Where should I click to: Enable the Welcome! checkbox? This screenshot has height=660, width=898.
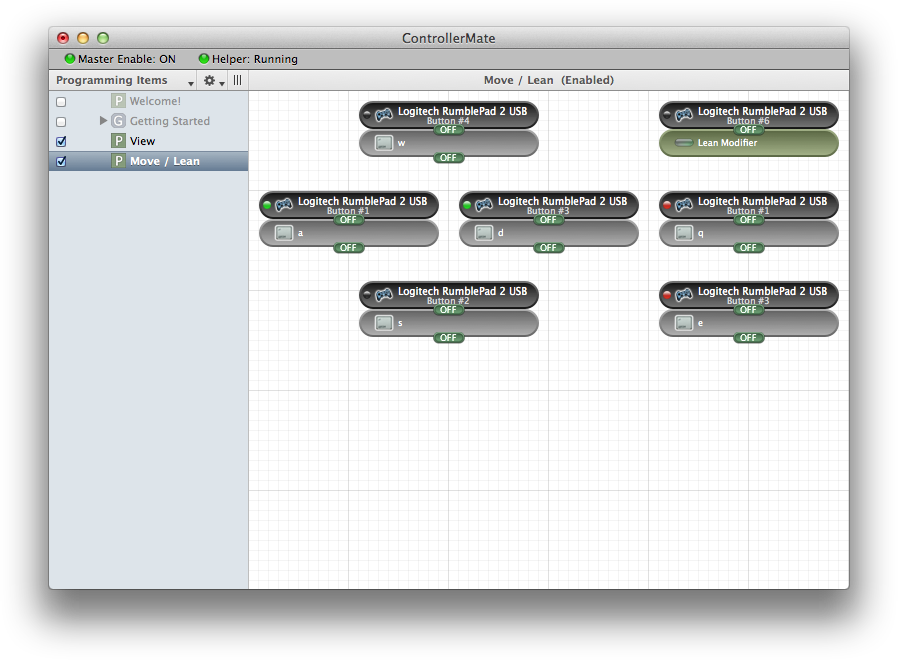61,102
